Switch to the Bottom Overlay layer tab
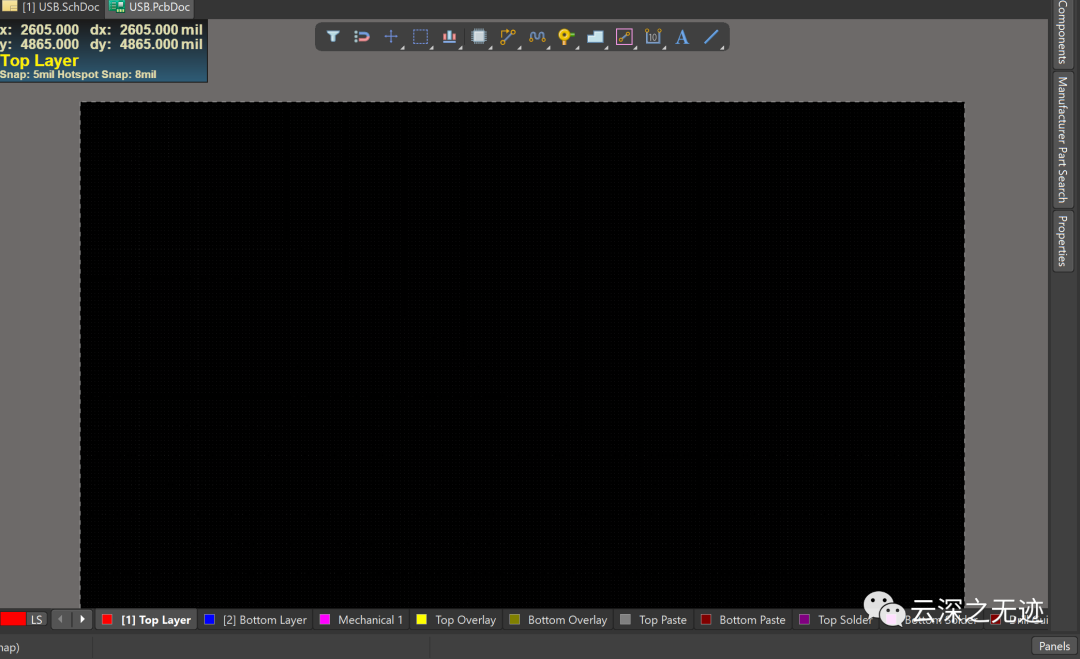This screenshot has height=659, width=1080. [559, 620]
